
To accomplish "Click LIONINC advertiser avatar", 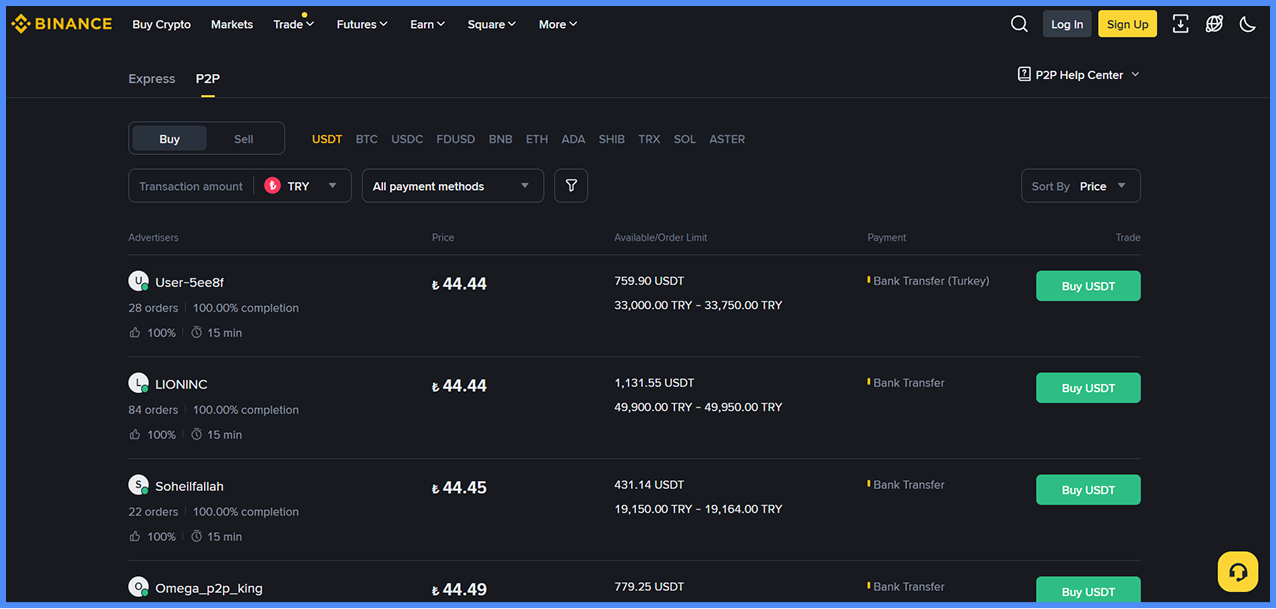I will pyautogui.click(x=138, y=383).
